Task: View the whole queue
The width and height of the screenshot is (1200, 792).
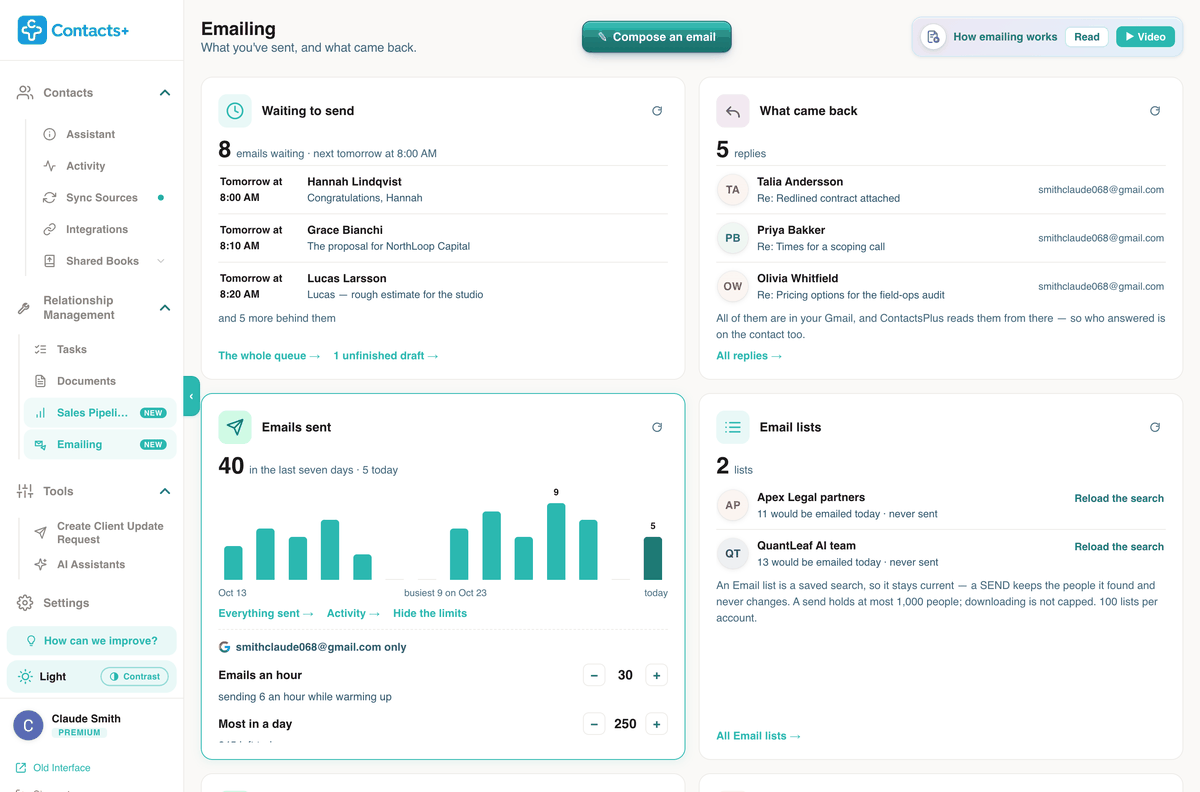Action: point(270,355)
